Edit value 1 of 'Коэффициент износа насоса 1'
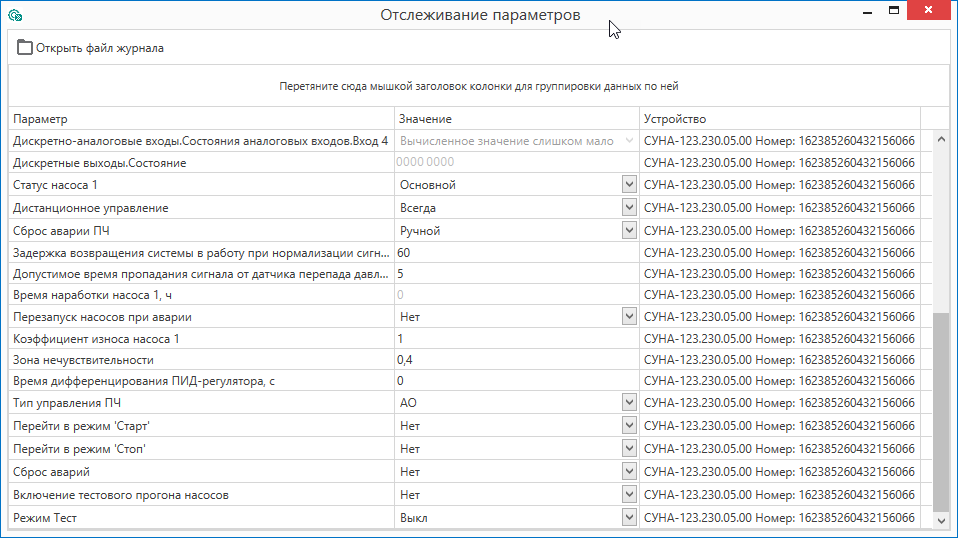 point(517,338)
